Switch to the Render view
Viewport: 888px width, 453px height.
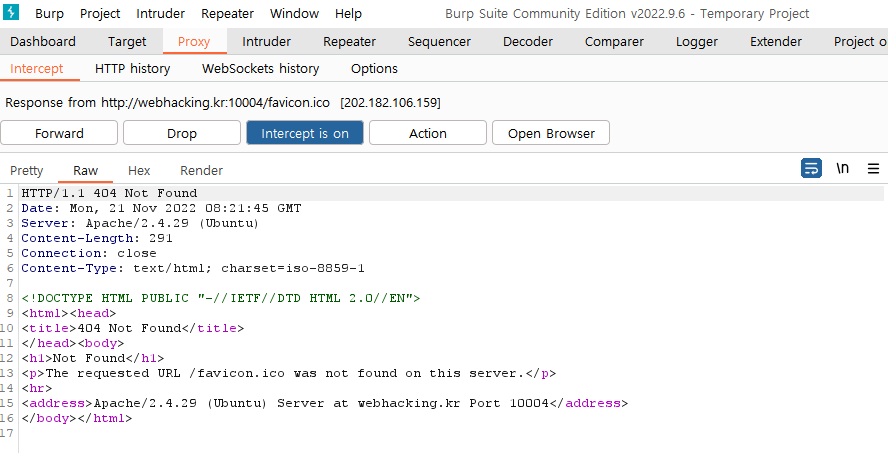tap(202, 170)
